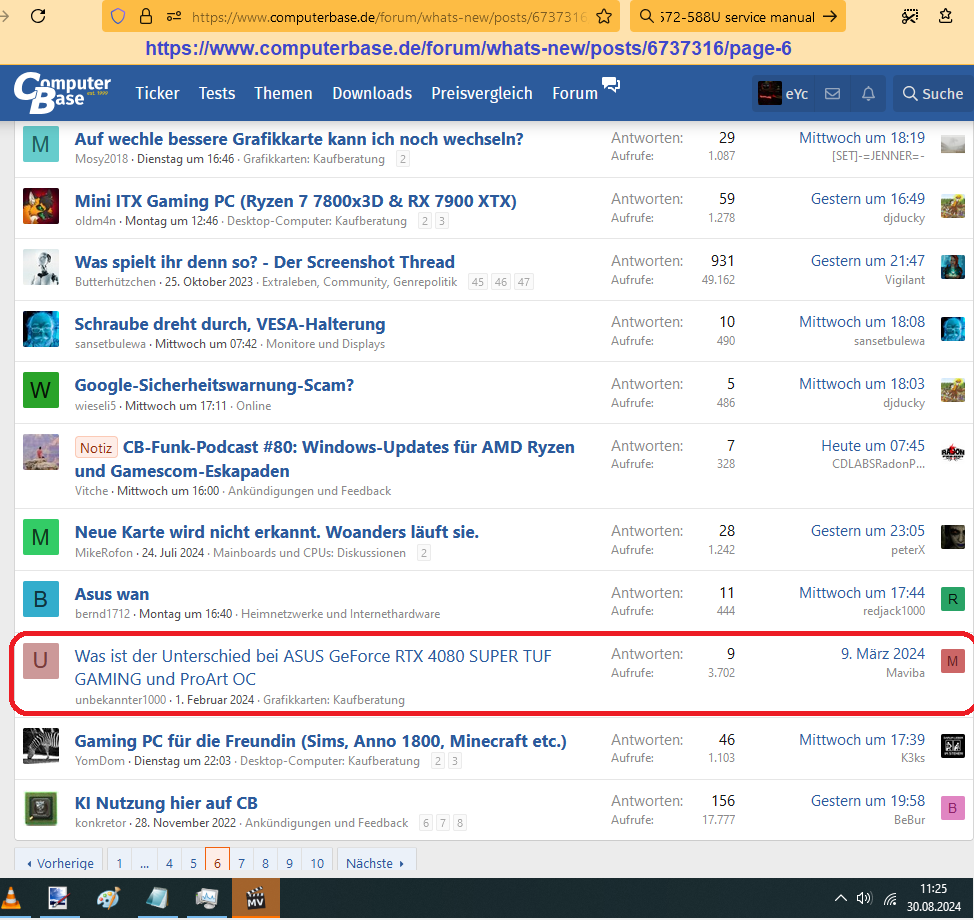The image size is (974, 920).
Task: Click konkretor's avatar image
Action: point(41,808)
